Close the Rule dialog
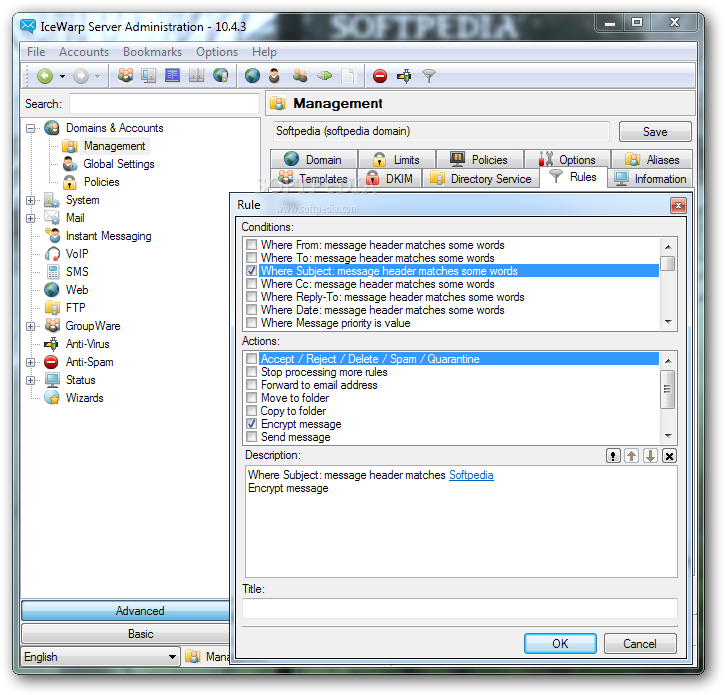Viewport: 725px width, 695px height. pyautogui.click(x=678, y=205)
